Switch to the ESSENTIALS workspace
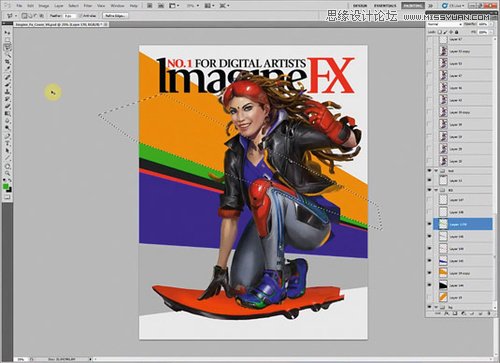Screen dimensions: 500x363 (x=385, y=6)
